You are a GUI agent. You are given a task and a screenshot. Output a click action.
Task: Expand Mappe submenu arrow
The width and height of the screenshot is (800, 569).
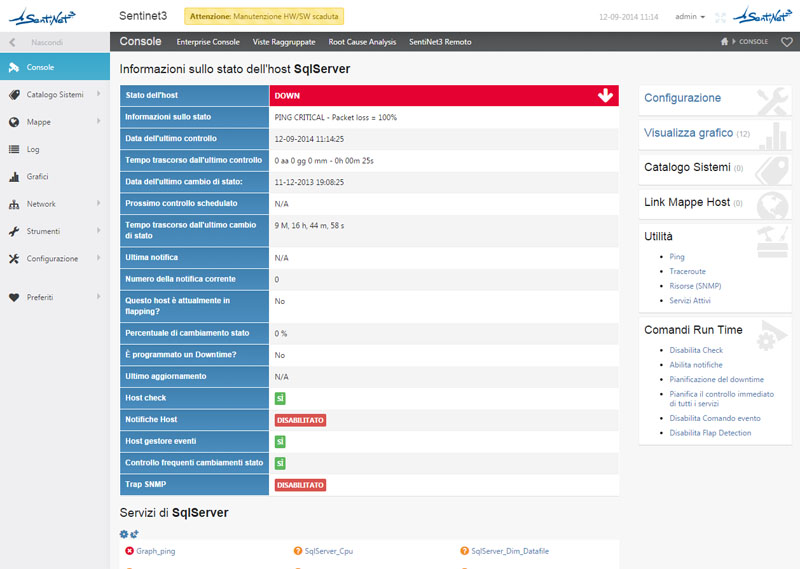(x=98, y=121)
